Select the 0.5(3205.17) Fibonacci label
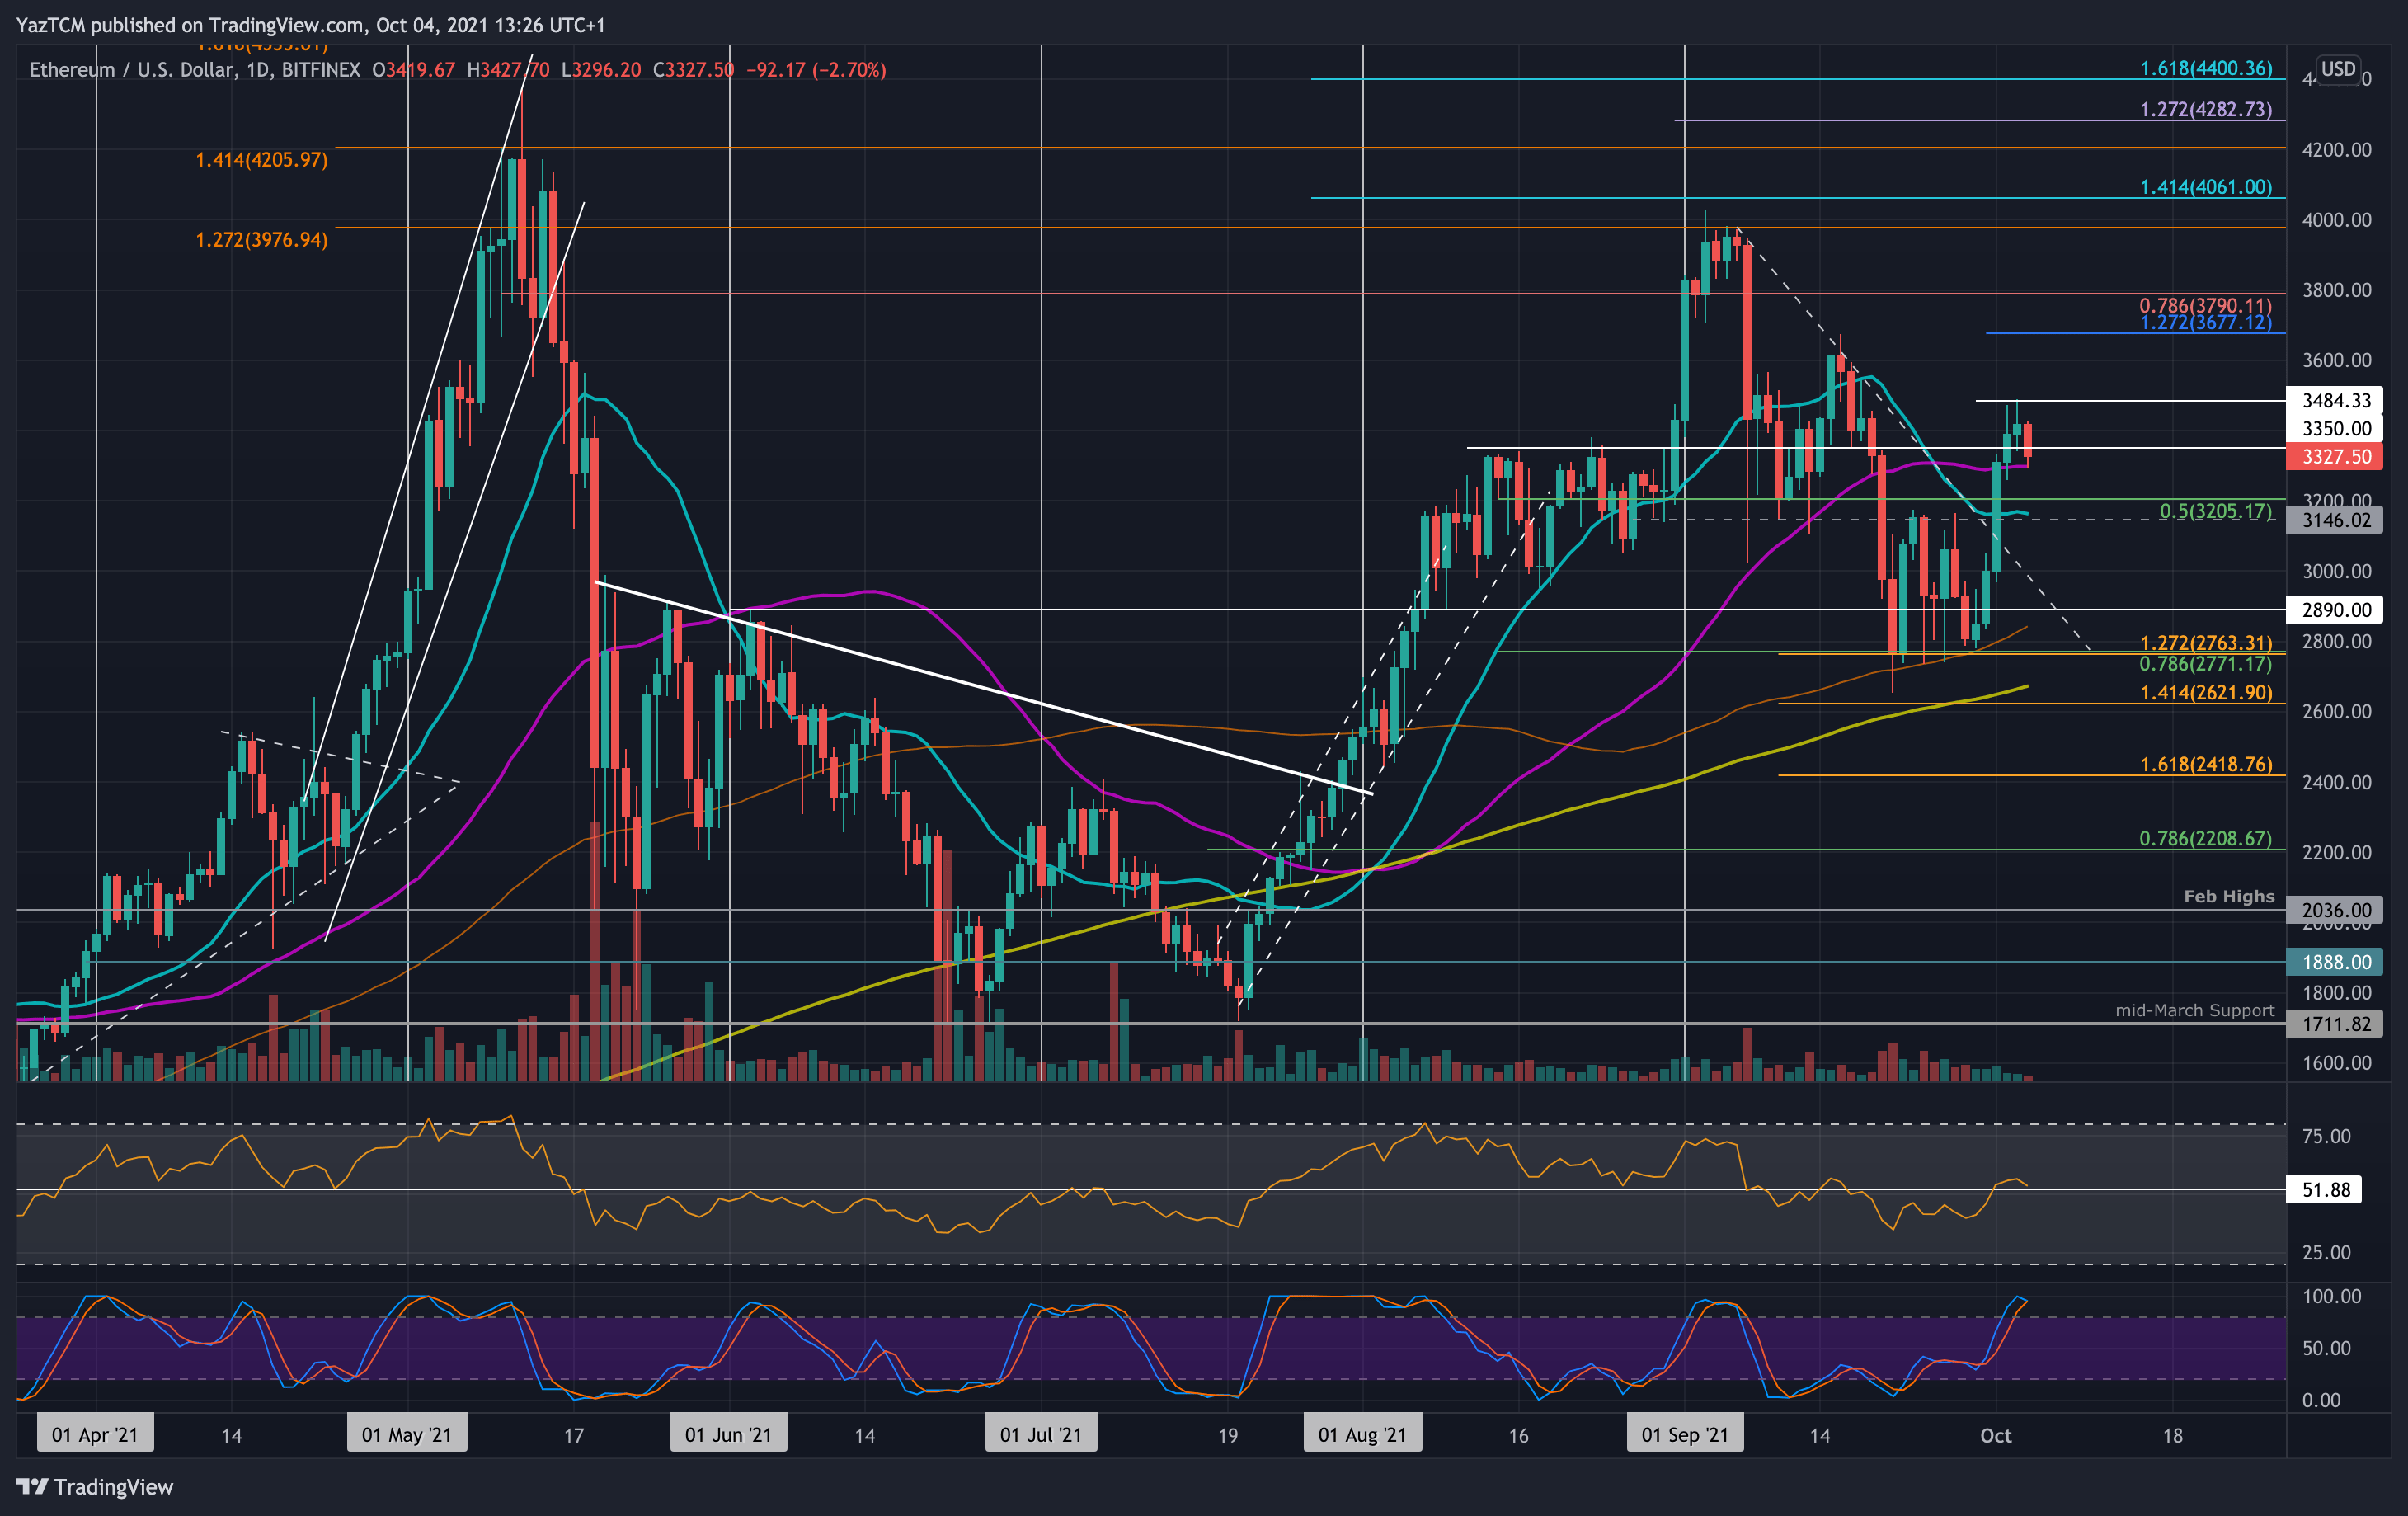Viewport: 2408px width, 1516px height. click(x=2216, y=511)
